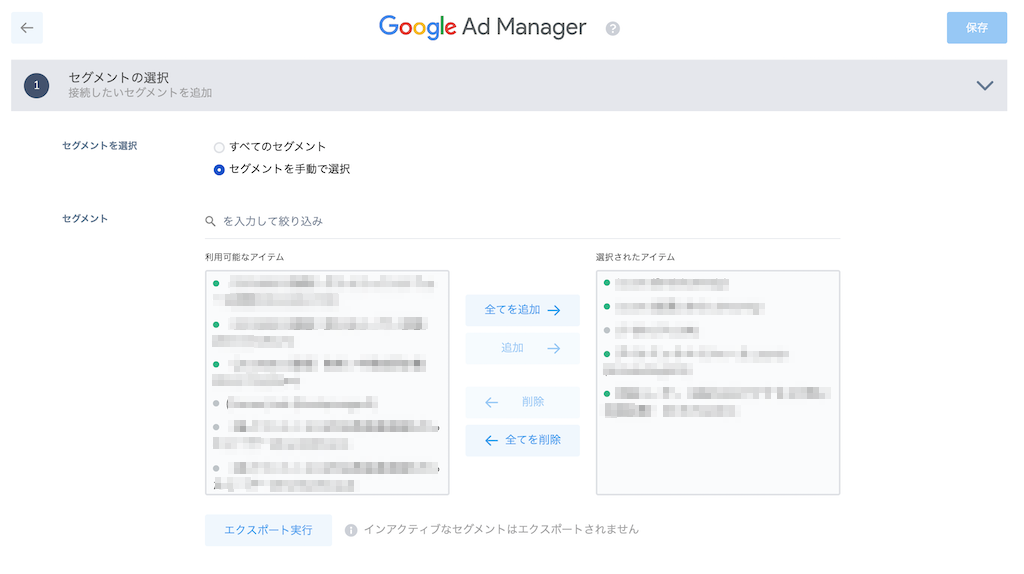The height and width of the screenshot is (574, 1024).
Task: Click the エクスポート実行 button
Action: coord(268,530)
